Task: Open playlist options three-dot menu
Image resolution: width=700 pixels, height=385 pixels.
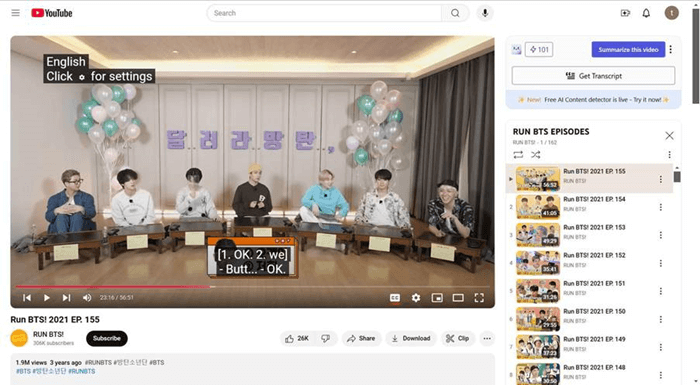Action: 669,155
